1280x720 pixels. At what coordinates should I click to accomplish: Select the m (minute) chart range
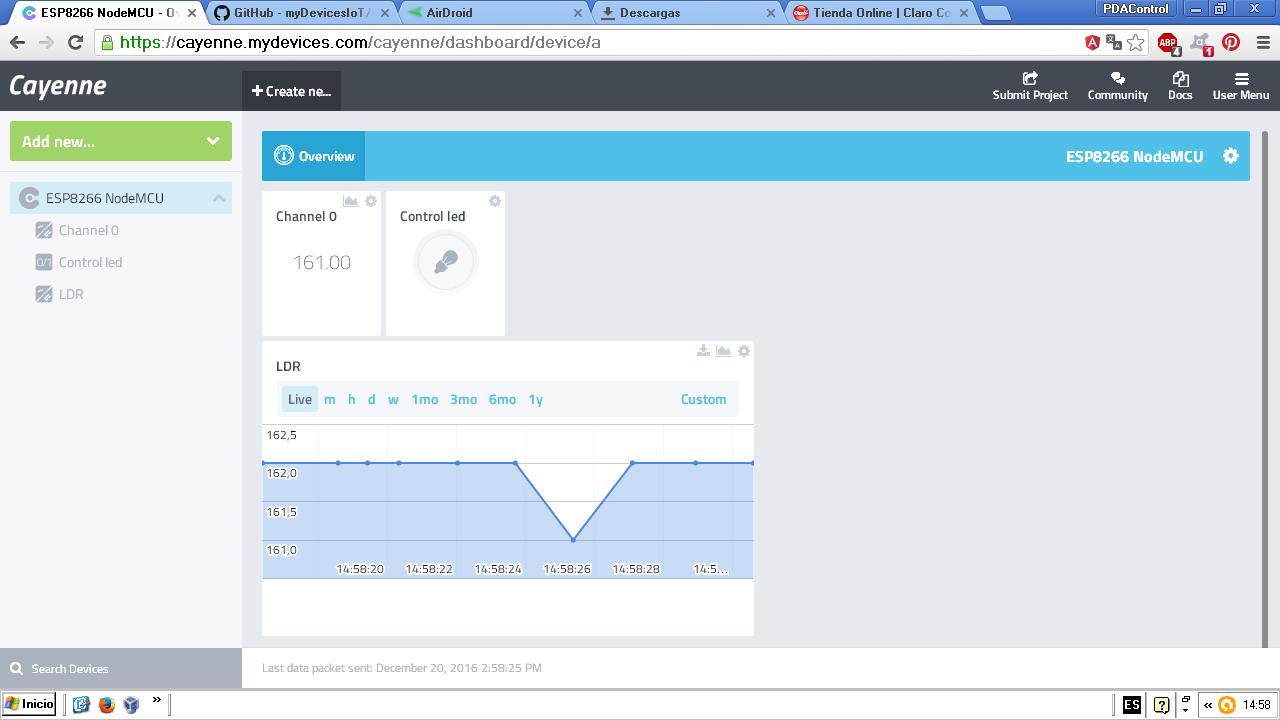coord(330,399)
